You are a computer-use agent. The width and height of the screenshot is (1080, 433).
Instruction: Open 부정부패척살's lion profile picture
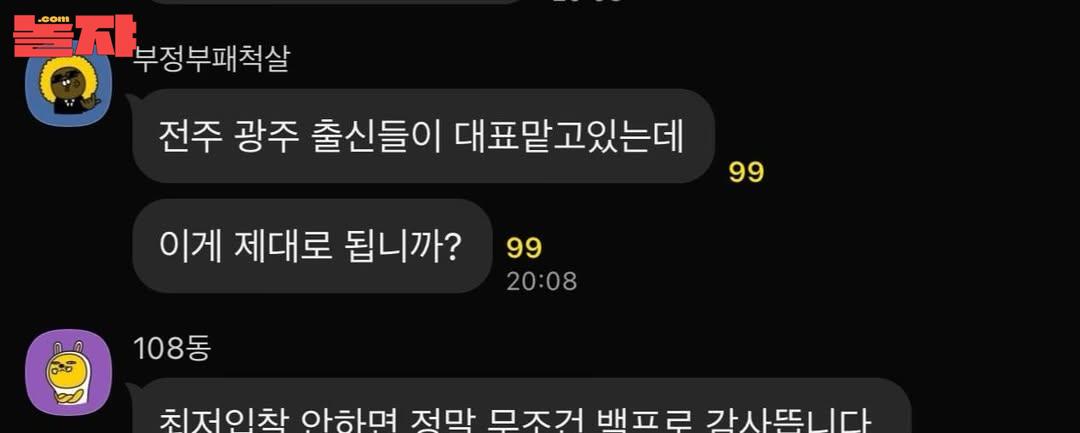[69, 85]
